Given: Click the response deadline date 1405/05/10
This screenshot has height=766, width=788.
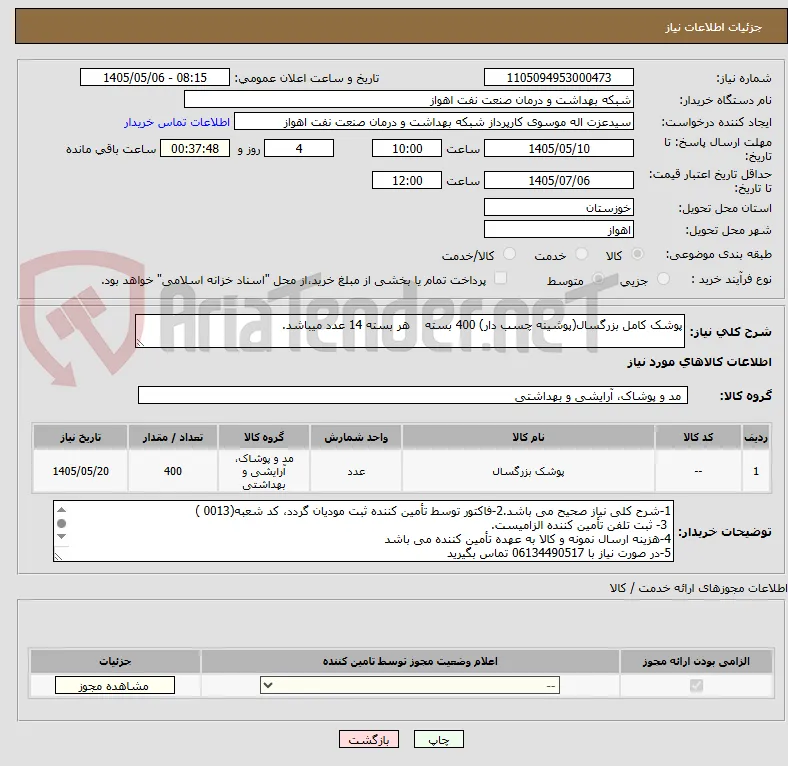Looking at the screenshot, I should pyautogui.click(x=559, y=148).
